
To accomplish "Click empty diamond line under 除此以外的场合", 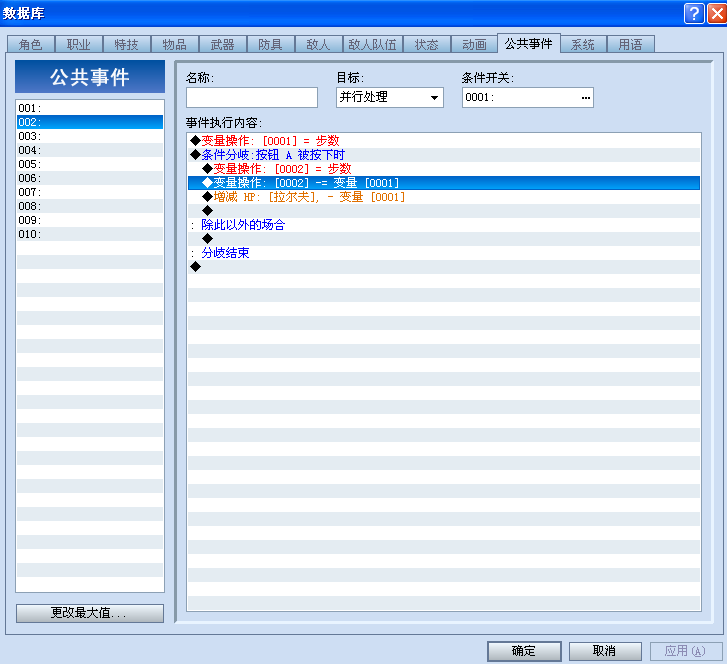I will (444, 239).
